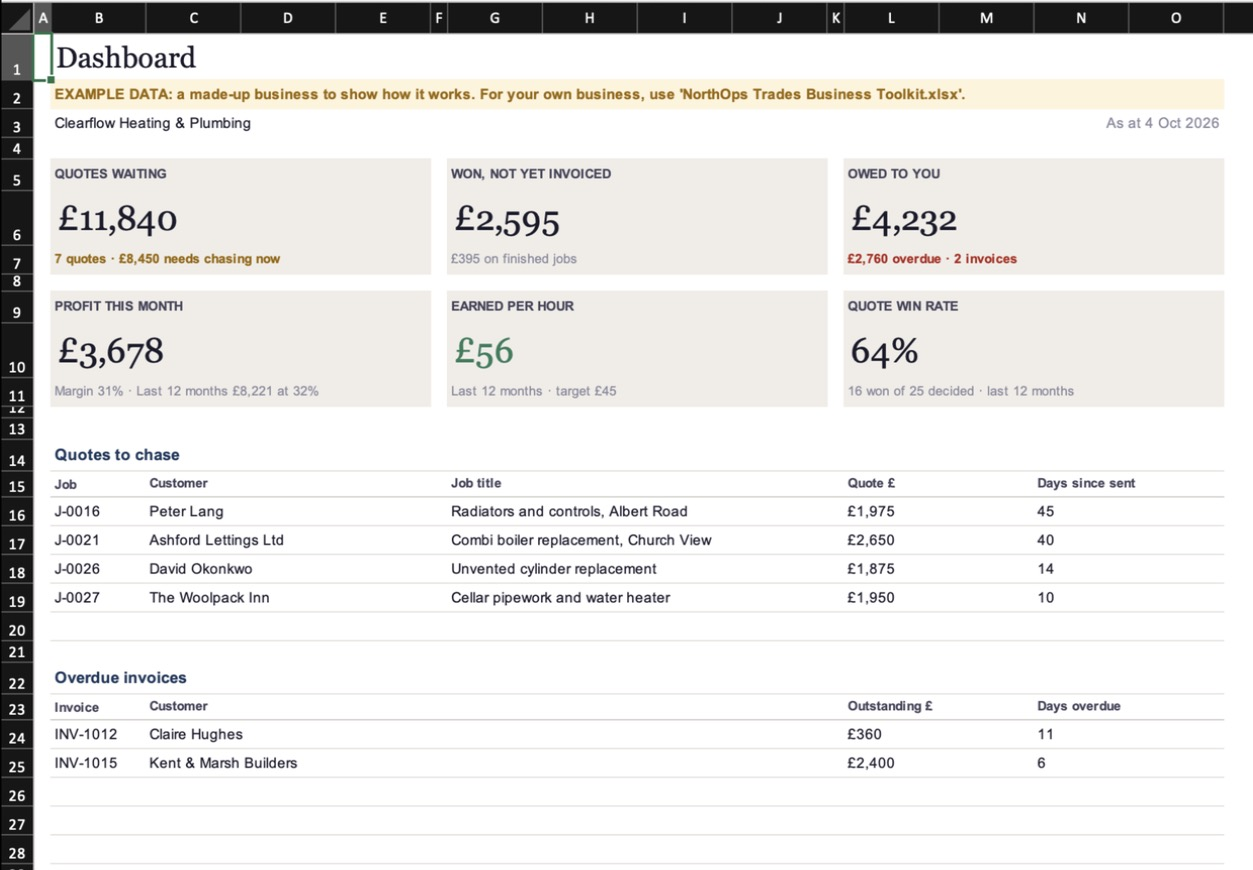Screen dimensions: 1253x870
Task: Click quote amount £2,650
Action: tap(871, 540)
